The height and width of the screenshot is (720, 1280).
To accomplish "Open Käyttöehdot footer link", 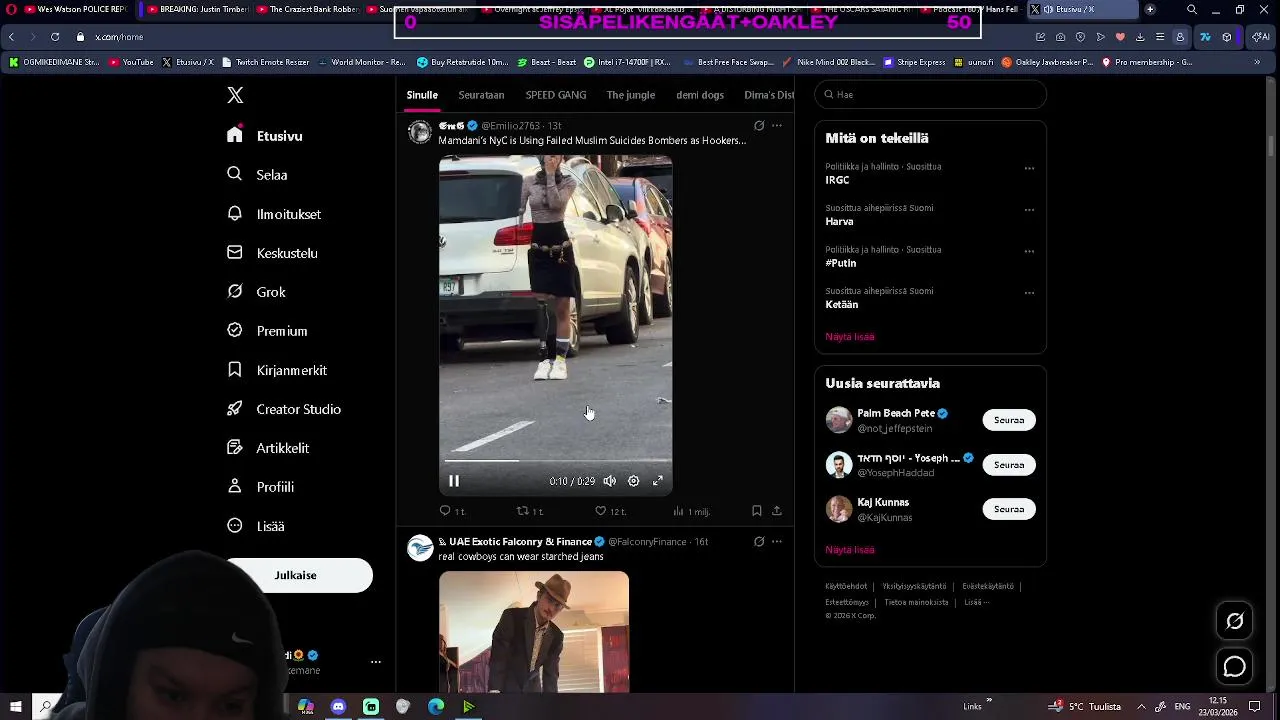I will tap(846, 586).
